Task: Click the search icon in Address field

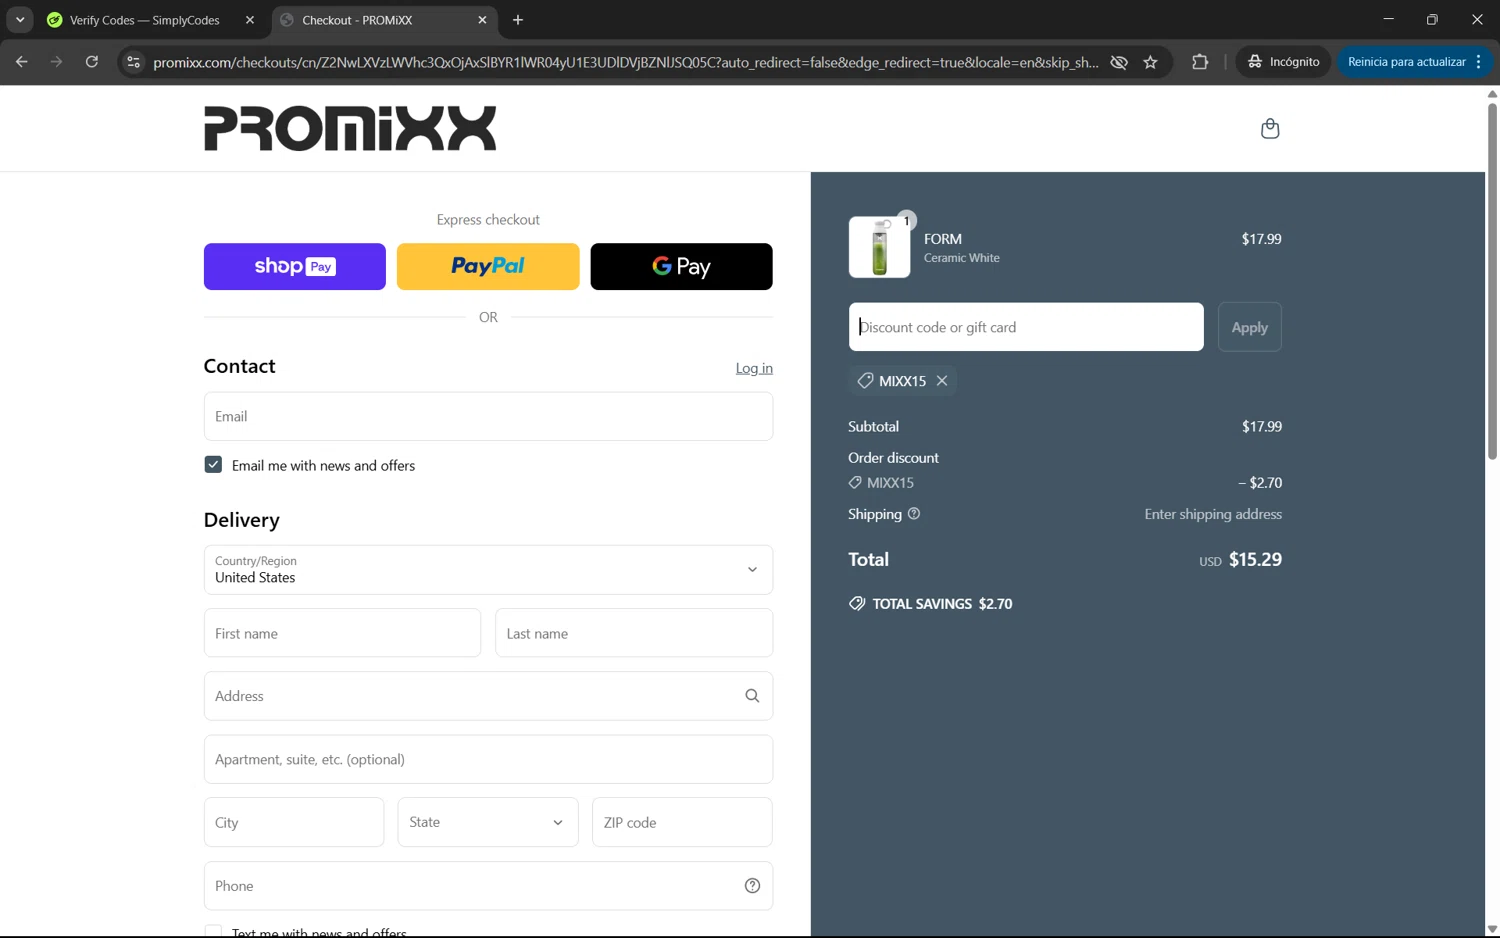Action: [x=752, y=696]
